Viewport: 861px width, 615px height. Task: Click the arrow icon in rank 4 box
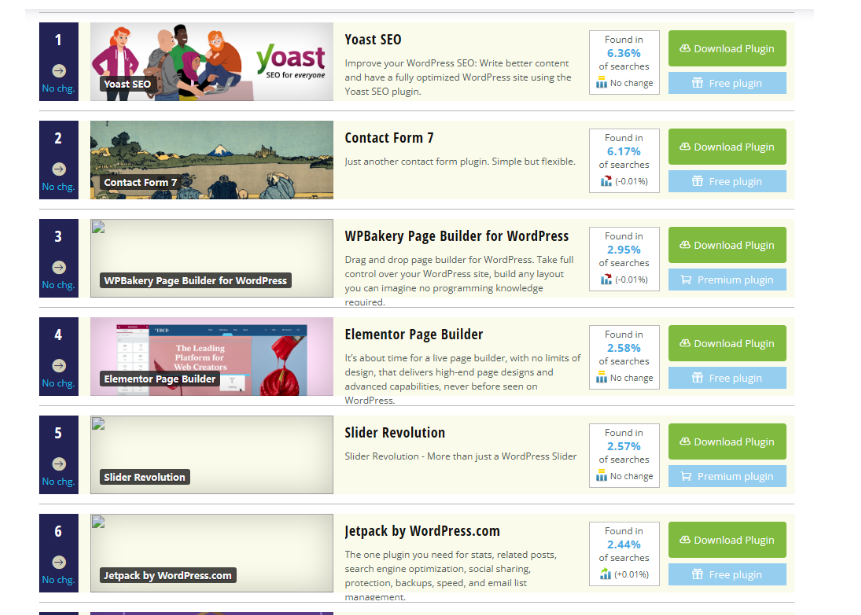click(x=59, y=366)
